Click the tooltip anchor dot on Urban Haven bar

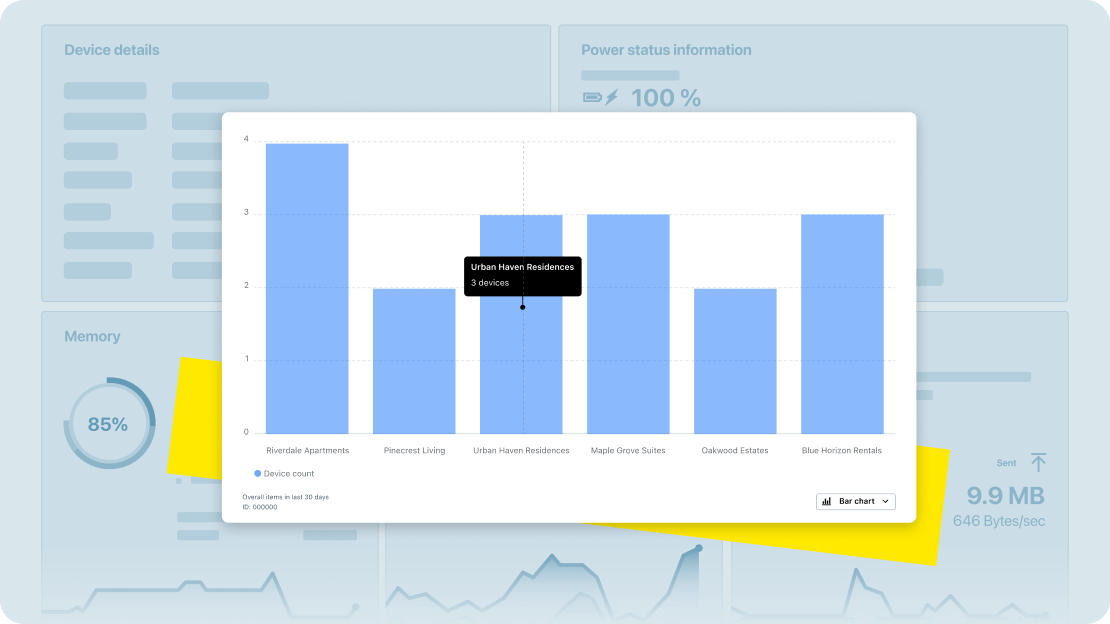522,307
